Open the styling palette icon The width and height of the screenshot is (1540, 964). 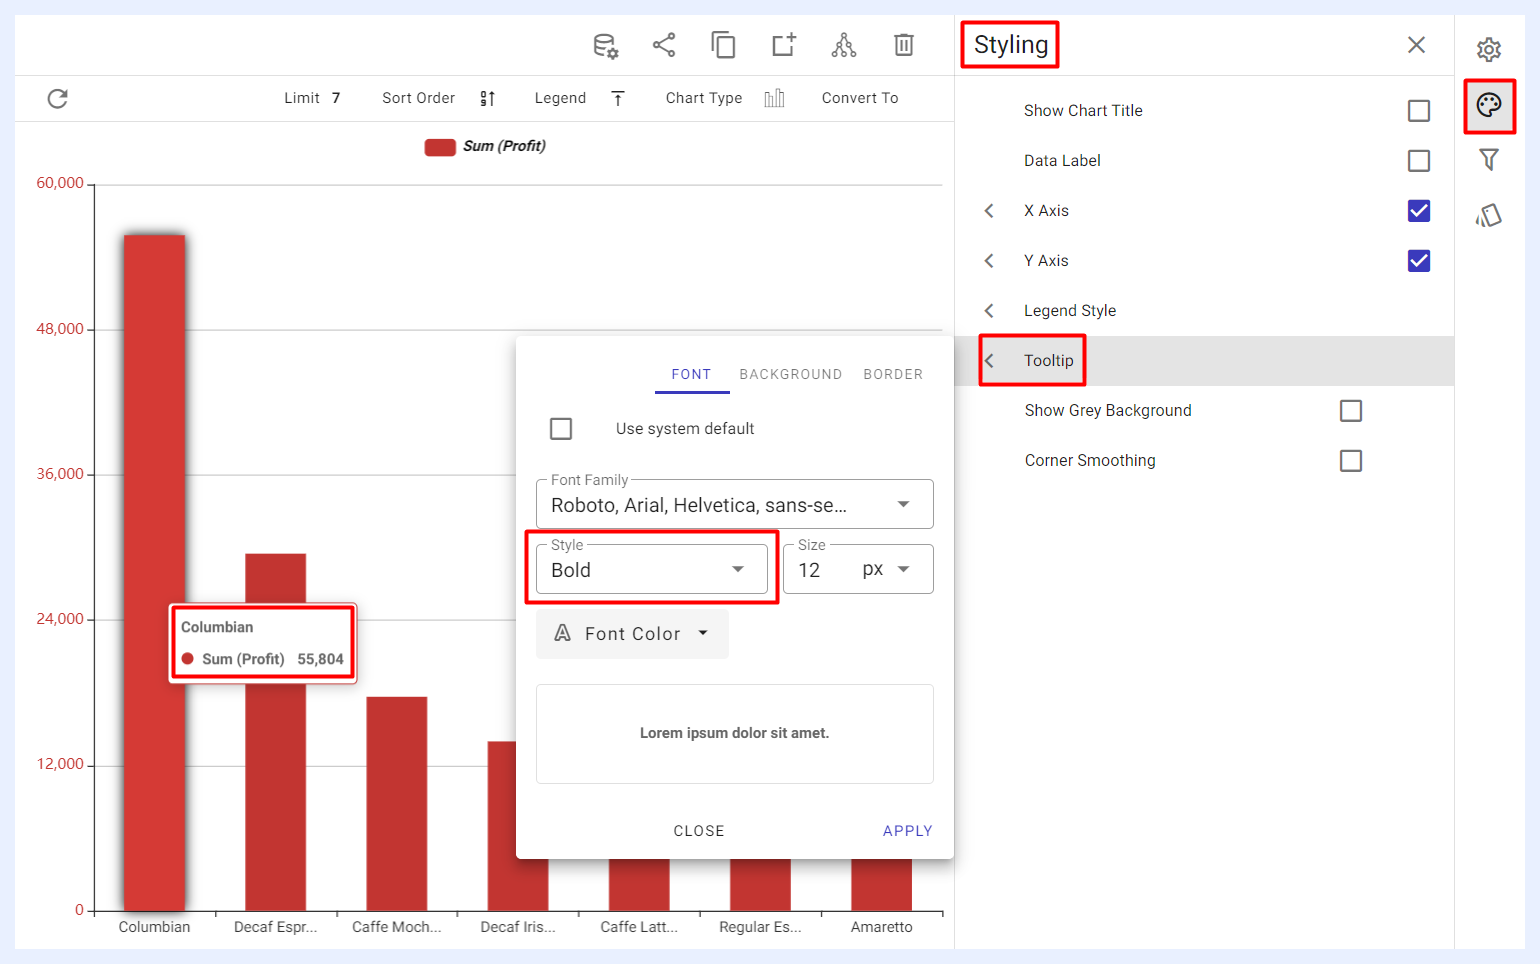click(x=1489, y=105)
